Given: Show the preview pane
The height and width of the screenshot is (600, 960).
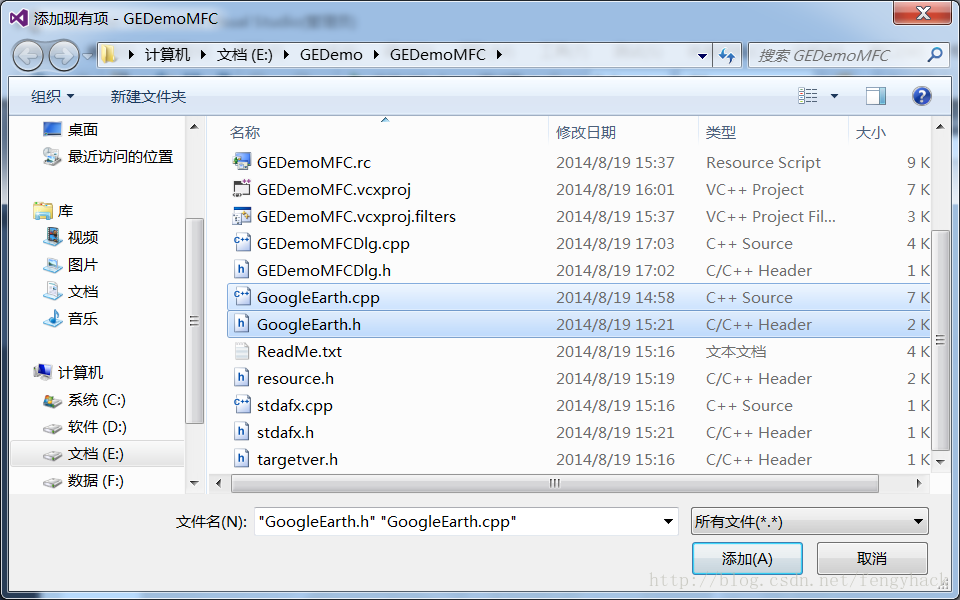Looking at the screenshot, I should pyautogui.click(x=876, y=96).
